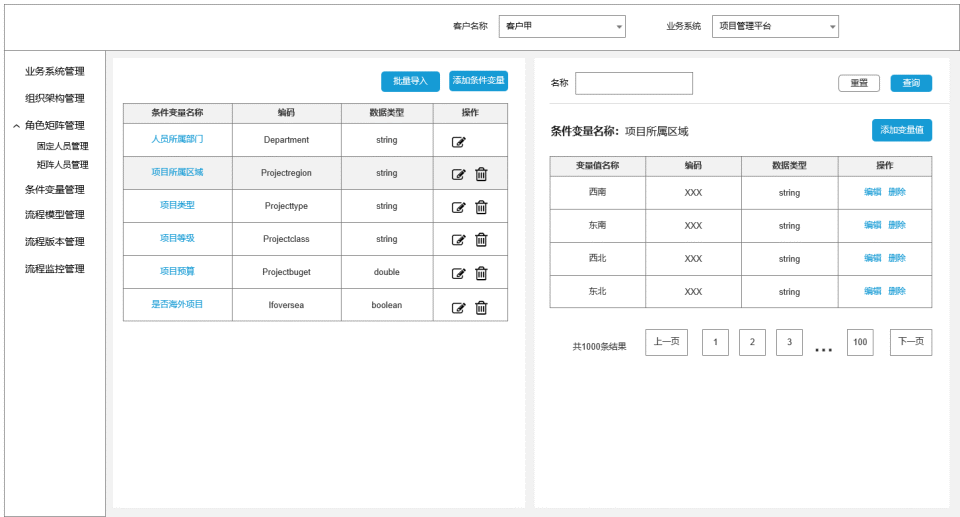Go to page 100
The image size is (960, 517).
click(860, 342)
